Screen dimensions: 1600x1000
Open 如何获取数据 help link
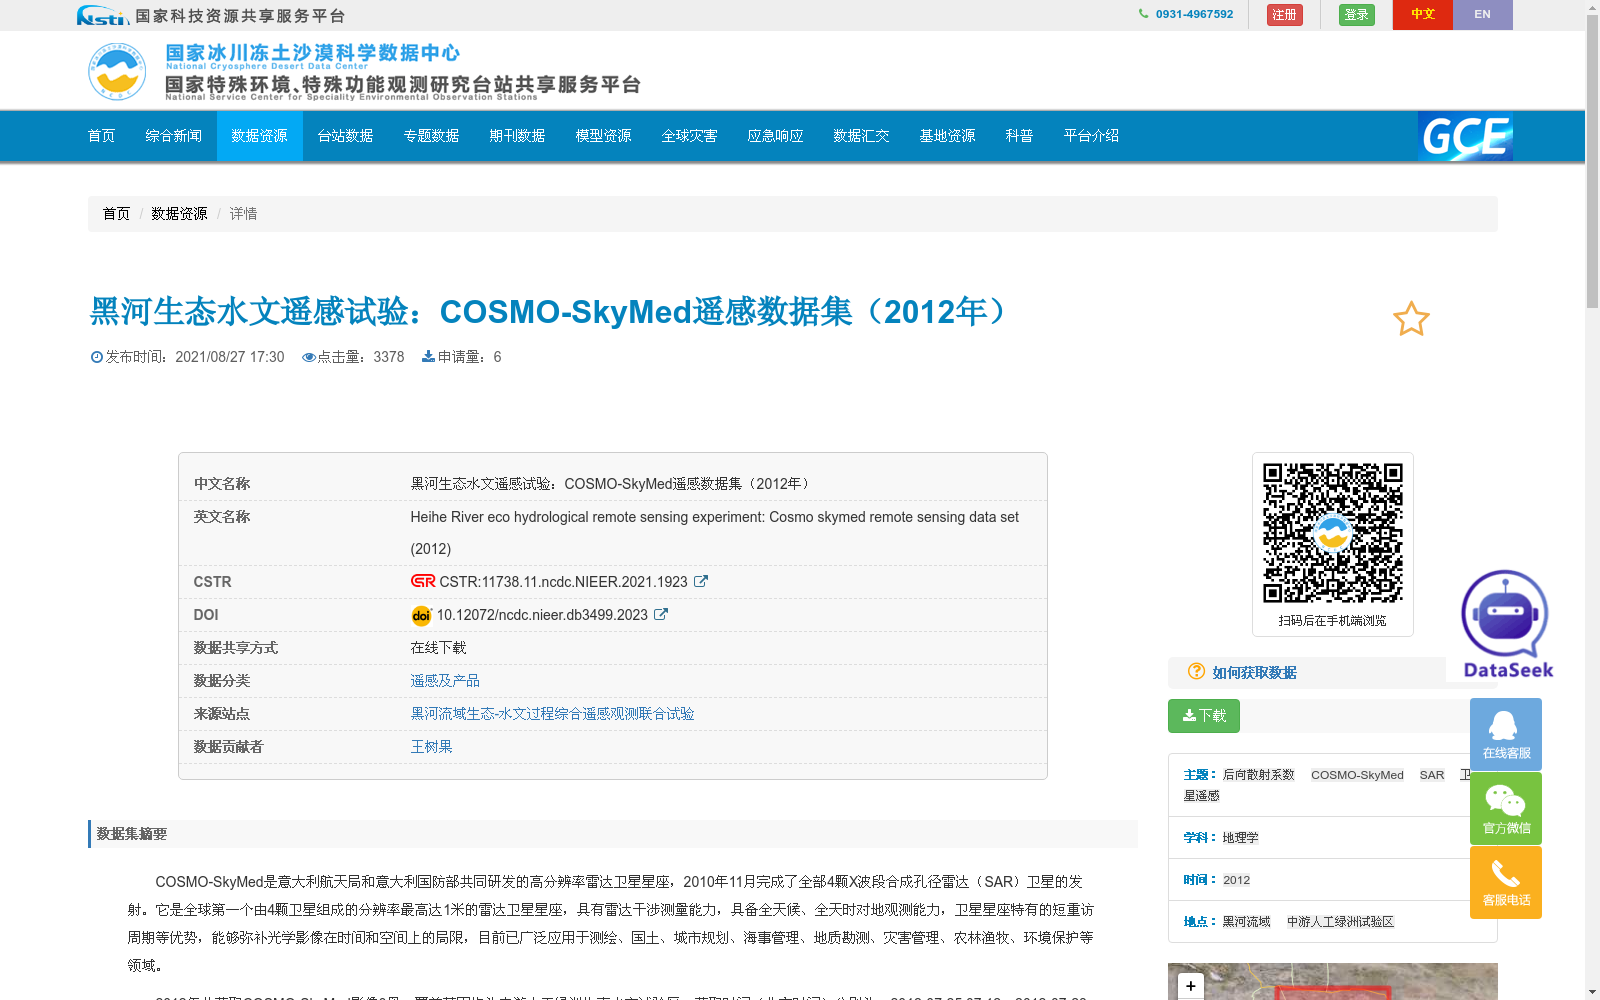click(x=1254, y=673)
